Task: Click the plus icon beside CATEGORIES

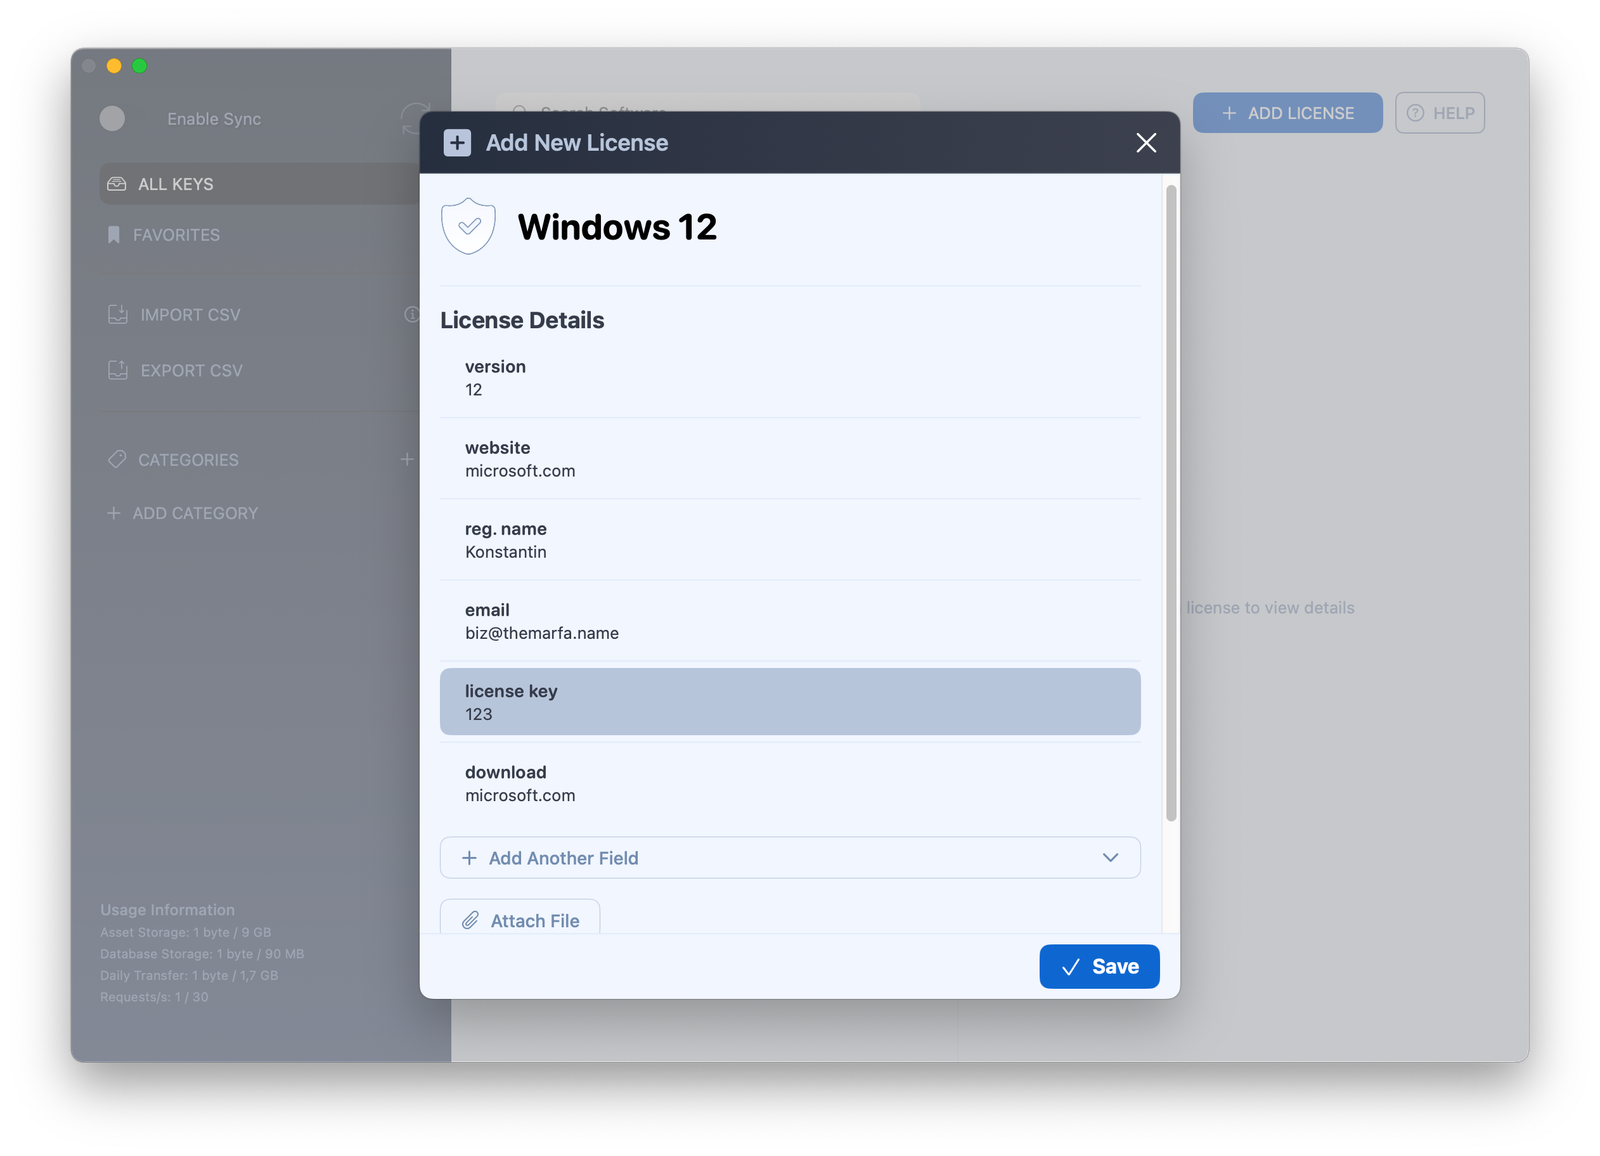Action: point(407,459)
